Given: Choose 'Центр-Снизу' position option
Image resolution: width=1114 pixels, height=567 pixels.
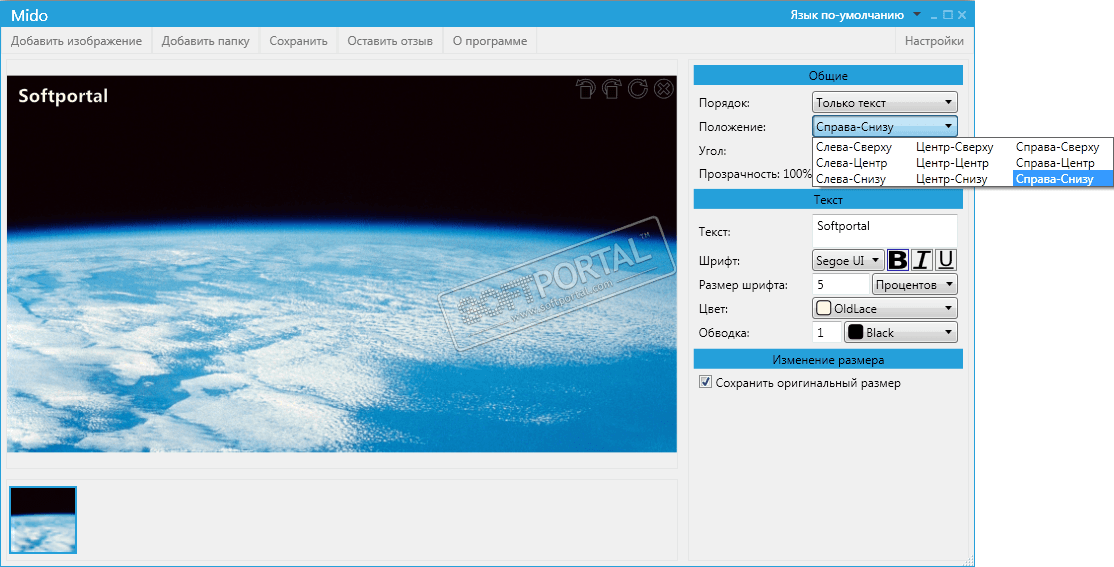Looking at the screenshot, I should point(951,179).
